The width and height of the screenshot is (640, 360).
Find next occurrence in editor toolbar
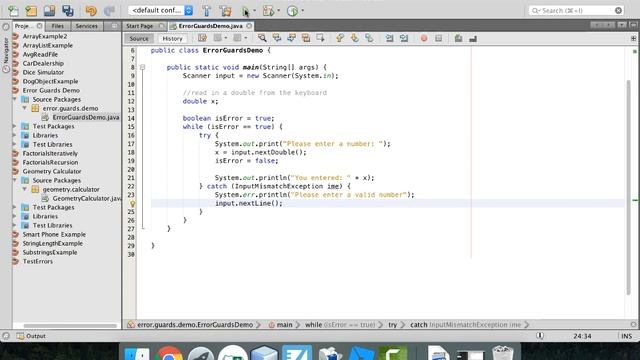point(291,38)
